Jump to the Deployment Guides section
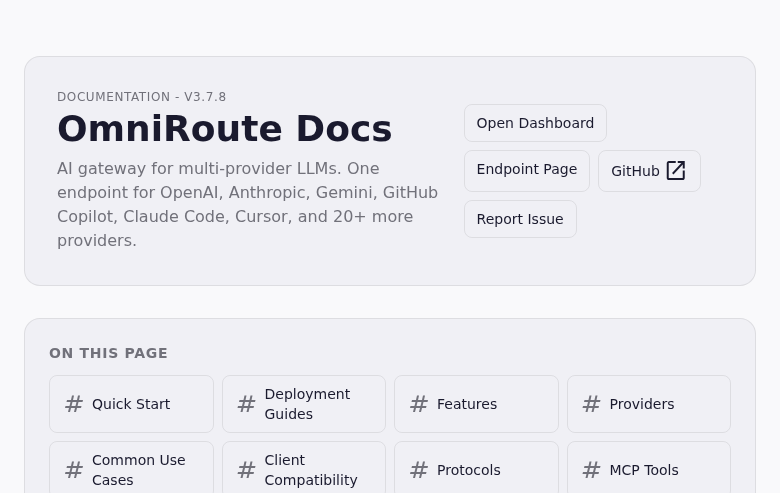 pyautogui.click(x=304, y=404)
